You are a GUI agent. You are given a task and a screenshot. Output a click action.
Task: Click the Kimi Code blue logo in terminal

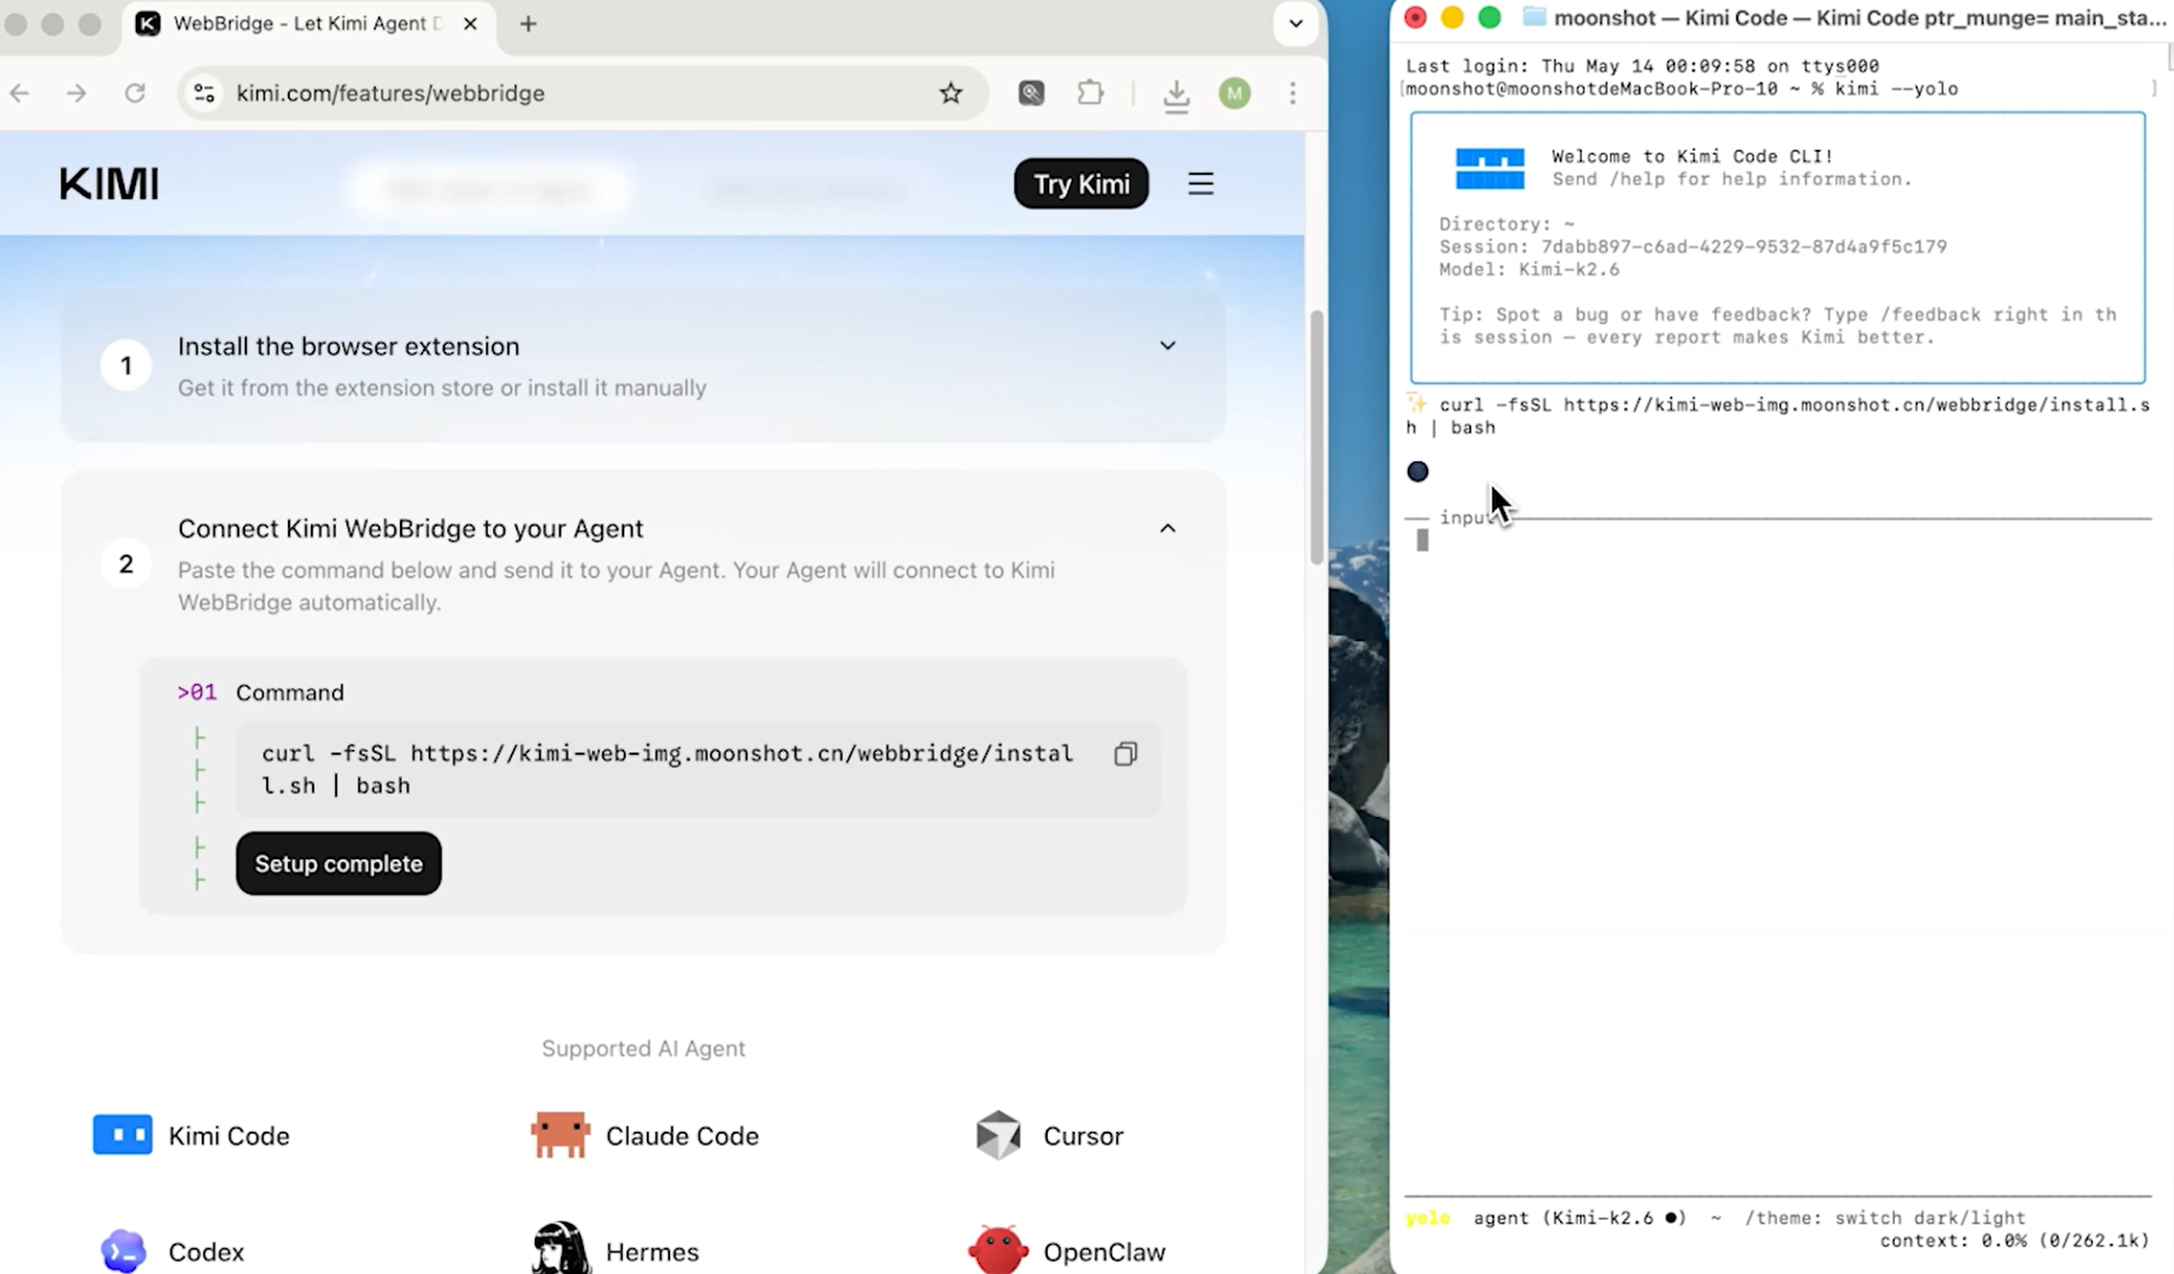click(x=1490, y=168)
